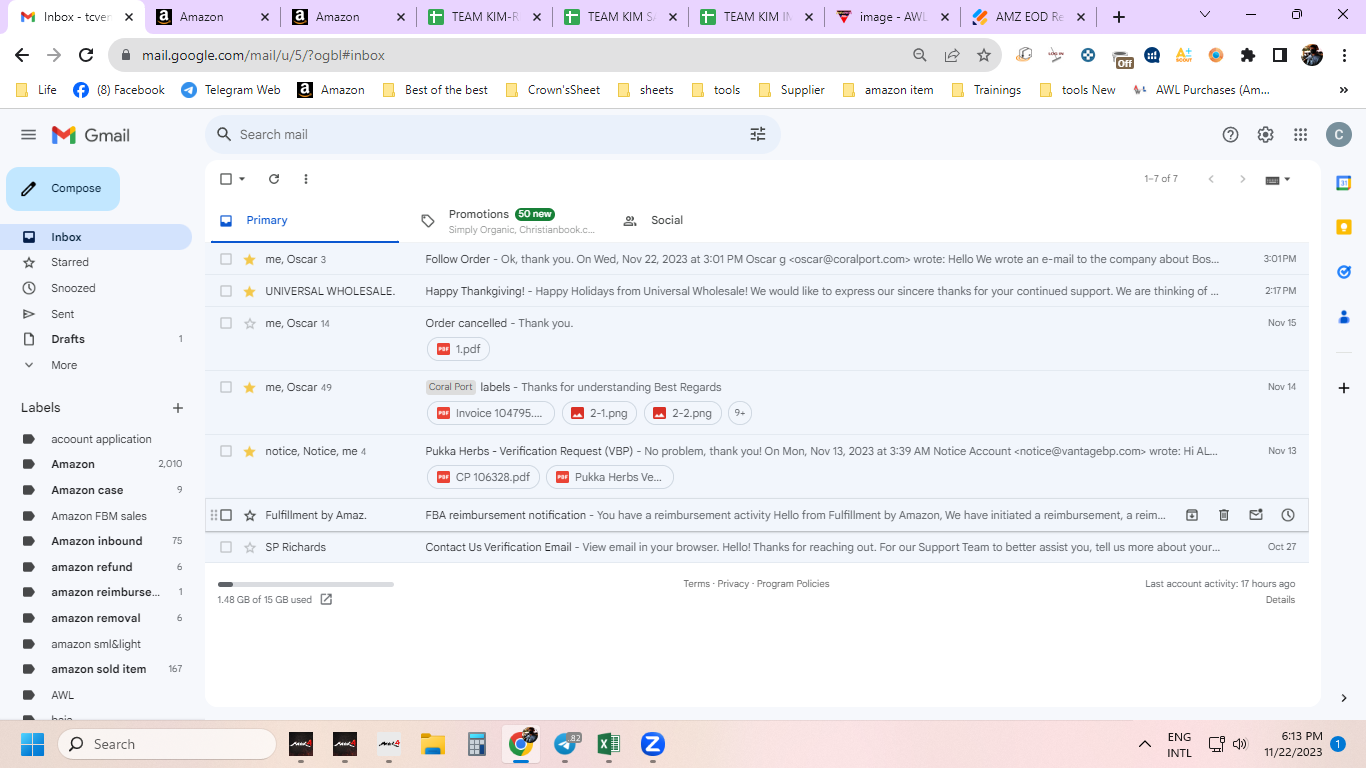Create a new label with plus
This screenshot has height=768, width=1366.
pyautogui.click(x=178, y=408)
